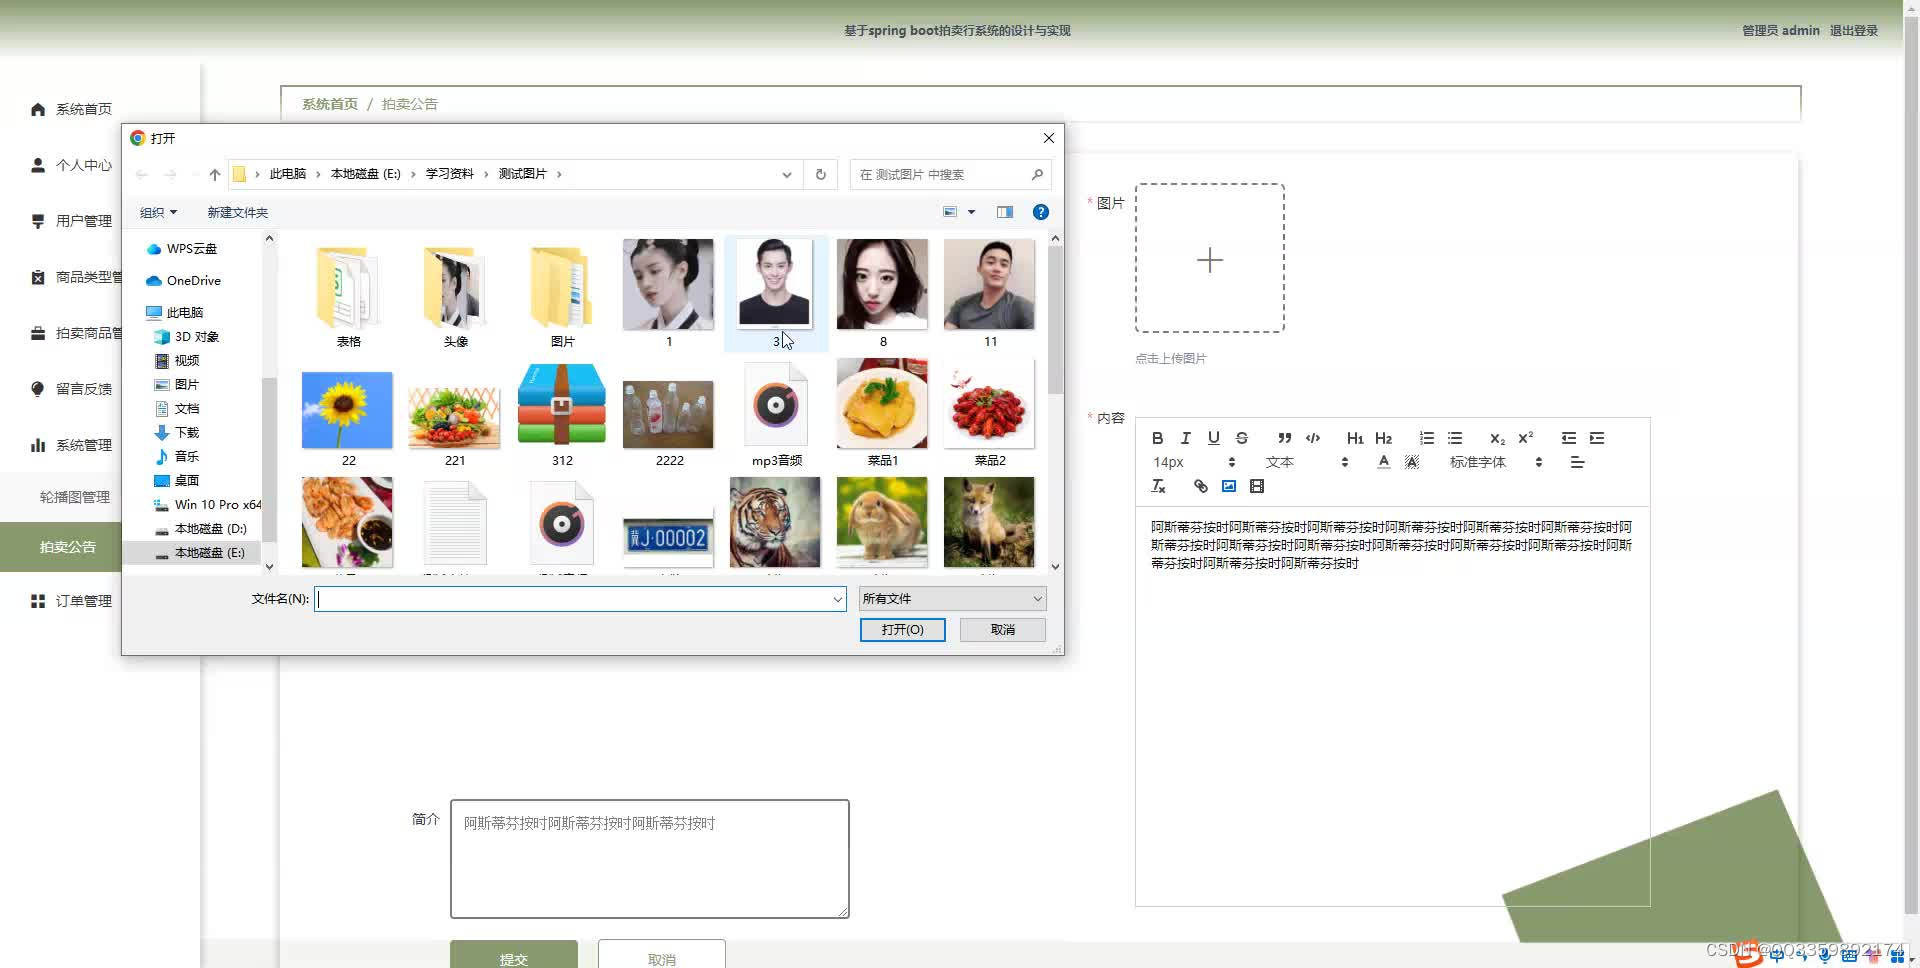Apply superscript formatting
1920x968 pixels.
click(x=1525, y=438)
